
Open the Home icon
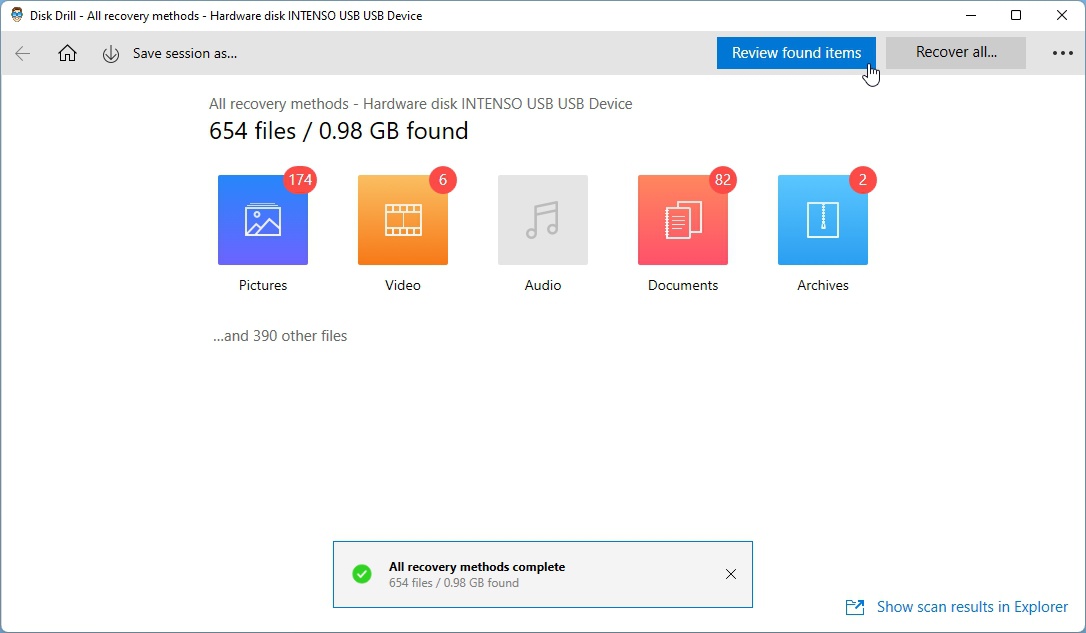pyautogui.click(x=67, y=53)
